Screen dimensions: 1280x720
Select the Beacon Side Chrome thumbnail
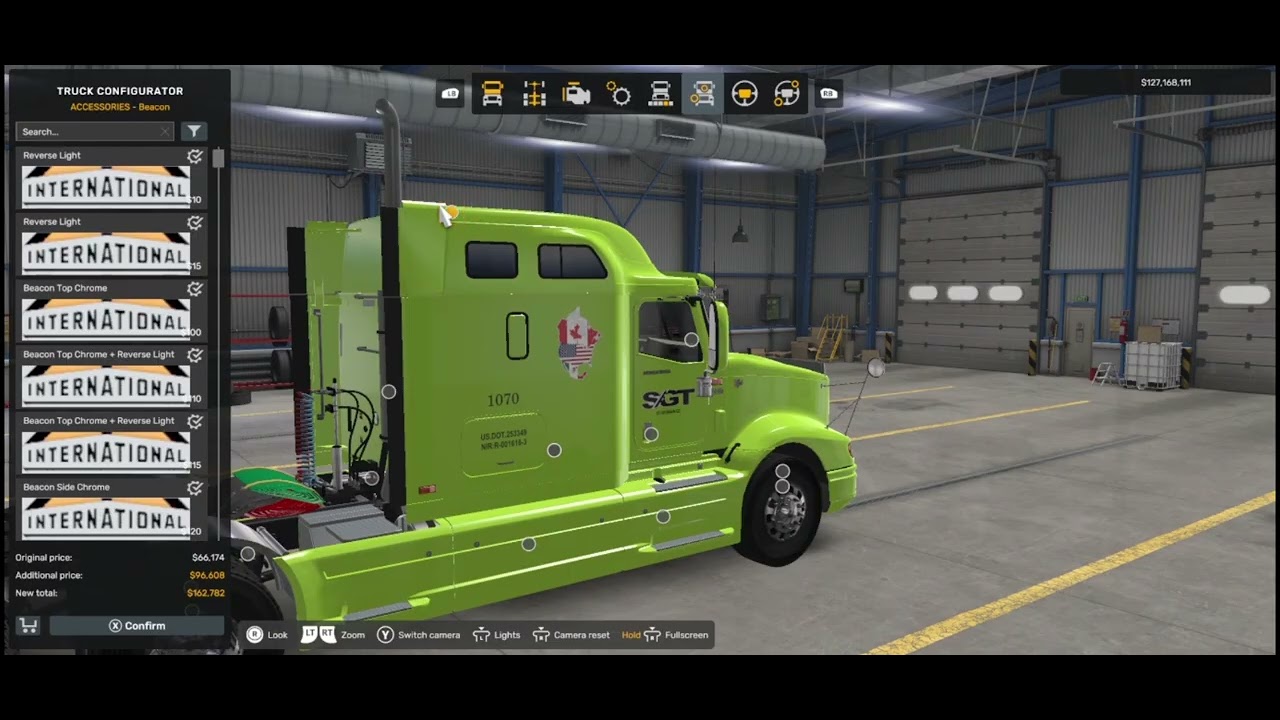[105, 518]
